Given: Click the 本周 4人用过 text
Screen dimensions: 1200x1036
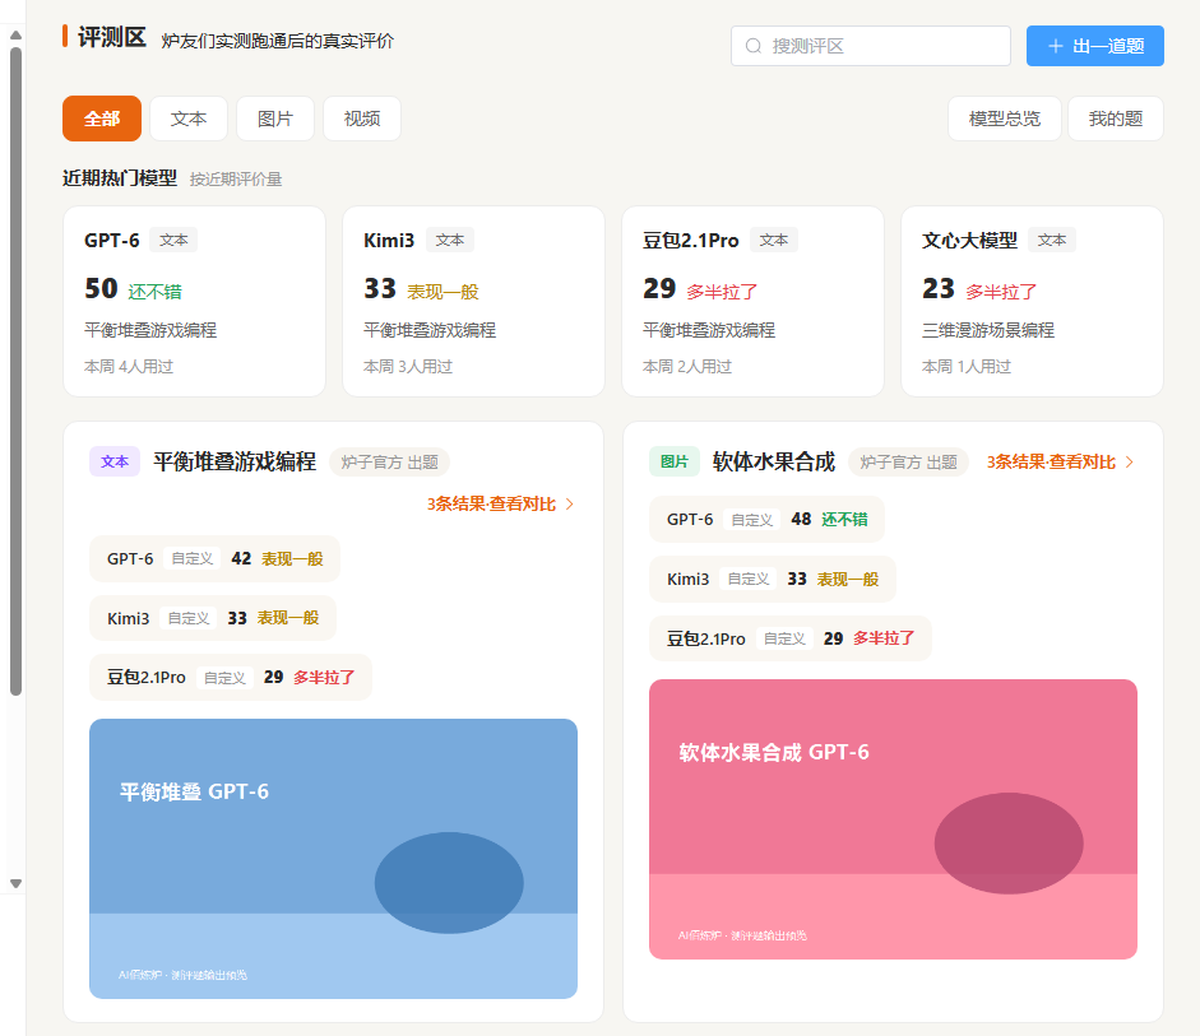Looking at the screenshot, I should (x=129, y=367).
